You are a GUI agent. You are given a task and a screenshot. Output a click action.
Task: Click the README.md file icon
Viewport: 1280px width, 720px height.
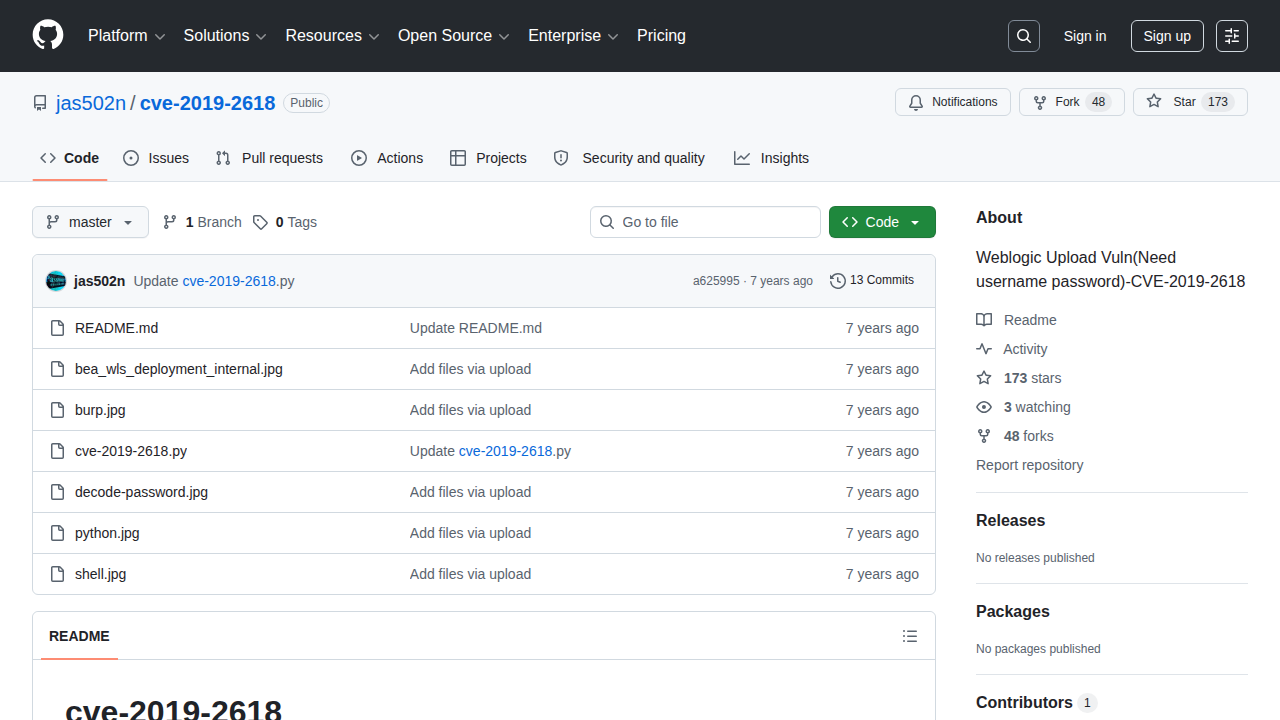pos(57,328)
